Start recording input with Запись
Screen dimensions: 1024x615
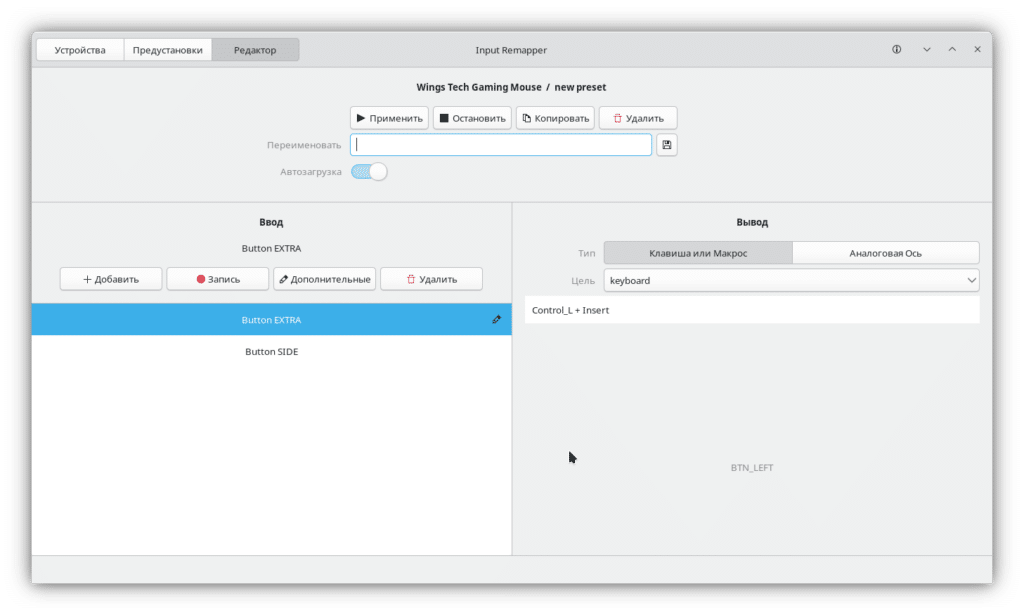click(217, 279)
